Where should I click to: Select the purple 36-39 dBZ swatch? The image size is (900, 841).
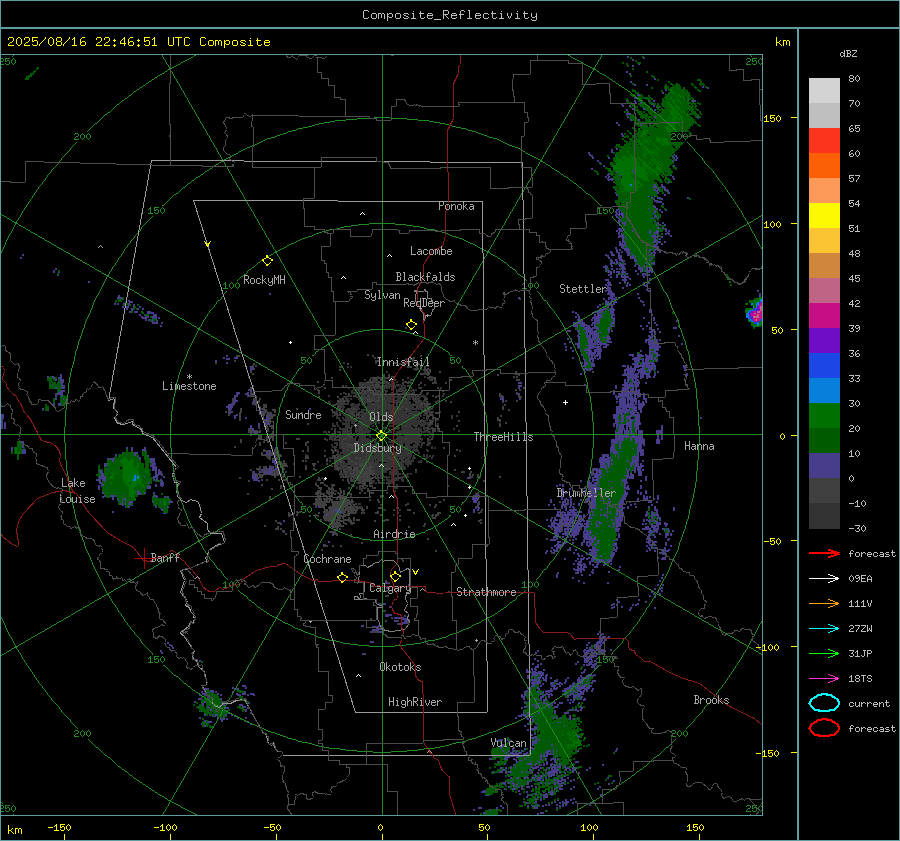click(x=824, y=341)
